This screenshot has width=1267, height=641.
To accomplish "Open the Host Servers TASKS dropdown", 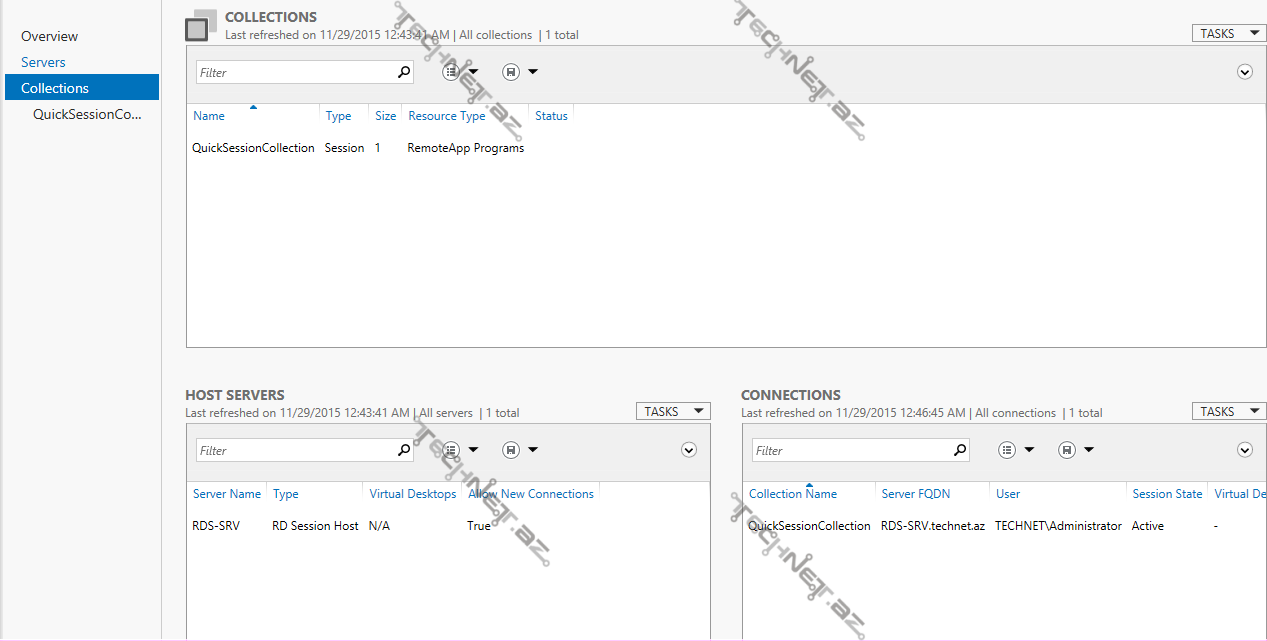I will [672, 412].
